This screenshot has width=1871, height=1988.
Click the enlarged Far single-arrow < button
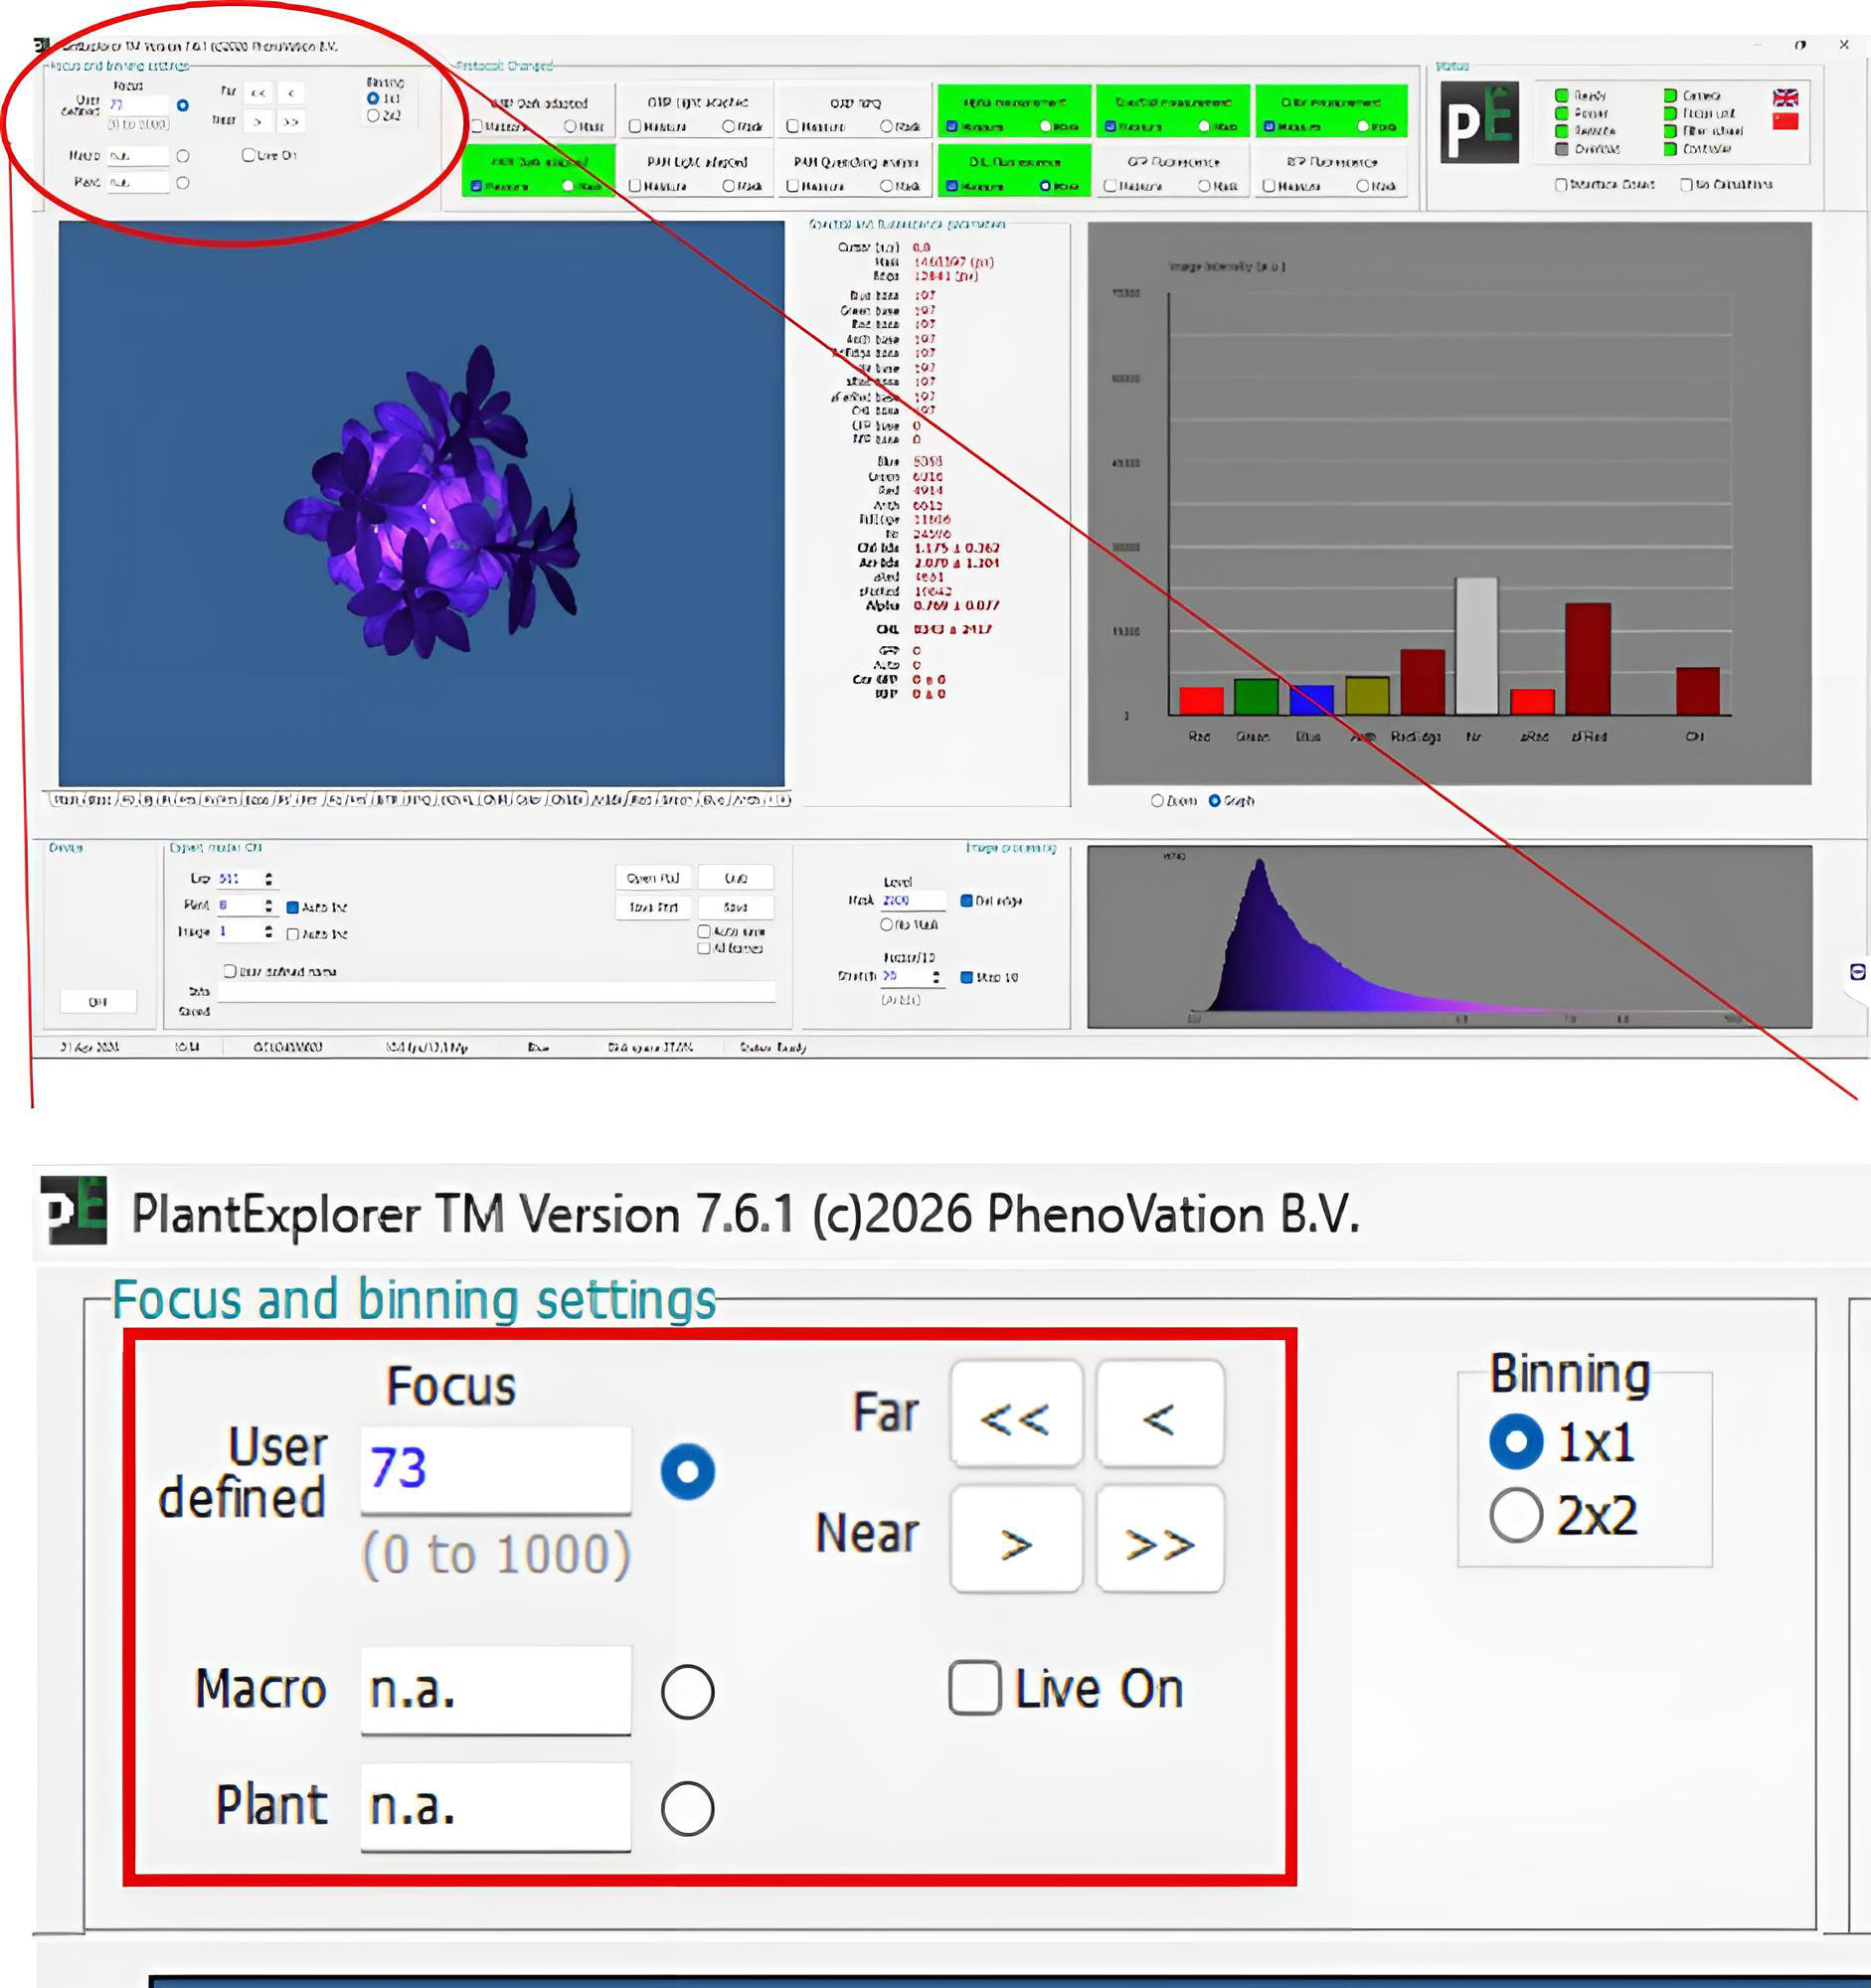1160,1413
